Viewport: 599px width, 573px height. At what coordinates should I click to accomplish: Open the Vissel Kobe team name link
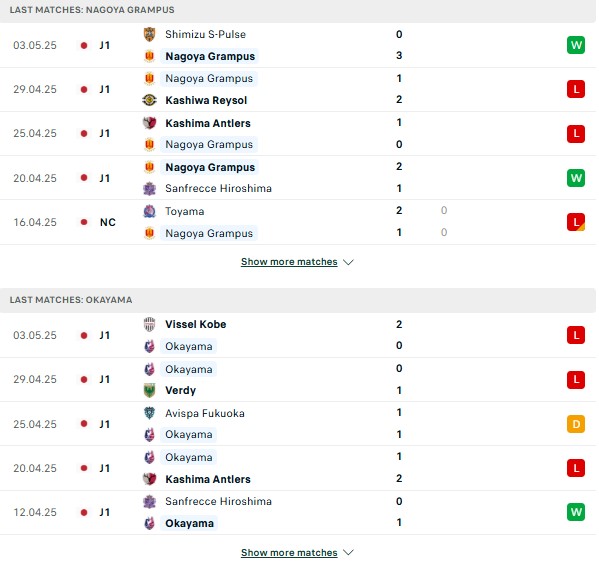pyautogui.click(x=196, y=324)
